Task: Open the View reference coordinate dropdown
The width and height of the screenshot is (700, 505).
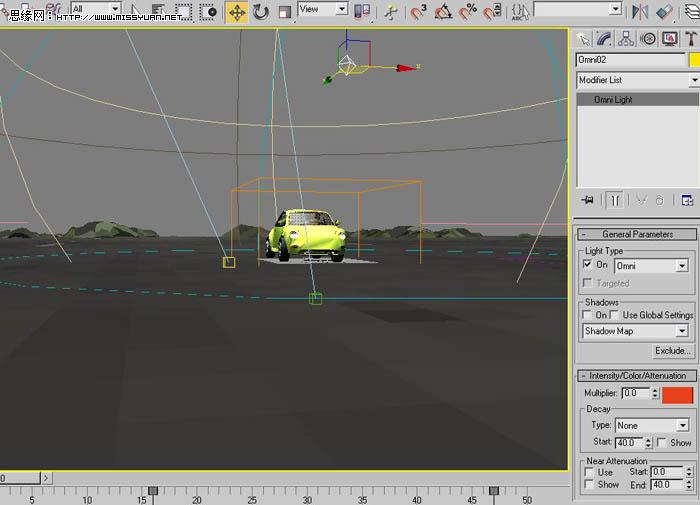Action: [x=322, y=8]
